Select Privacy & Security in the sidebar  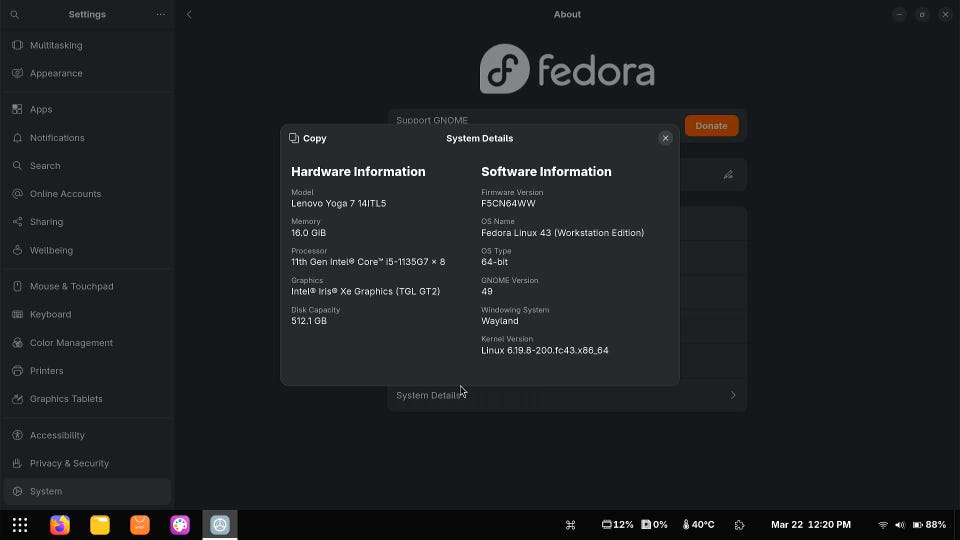click(87, 463)
